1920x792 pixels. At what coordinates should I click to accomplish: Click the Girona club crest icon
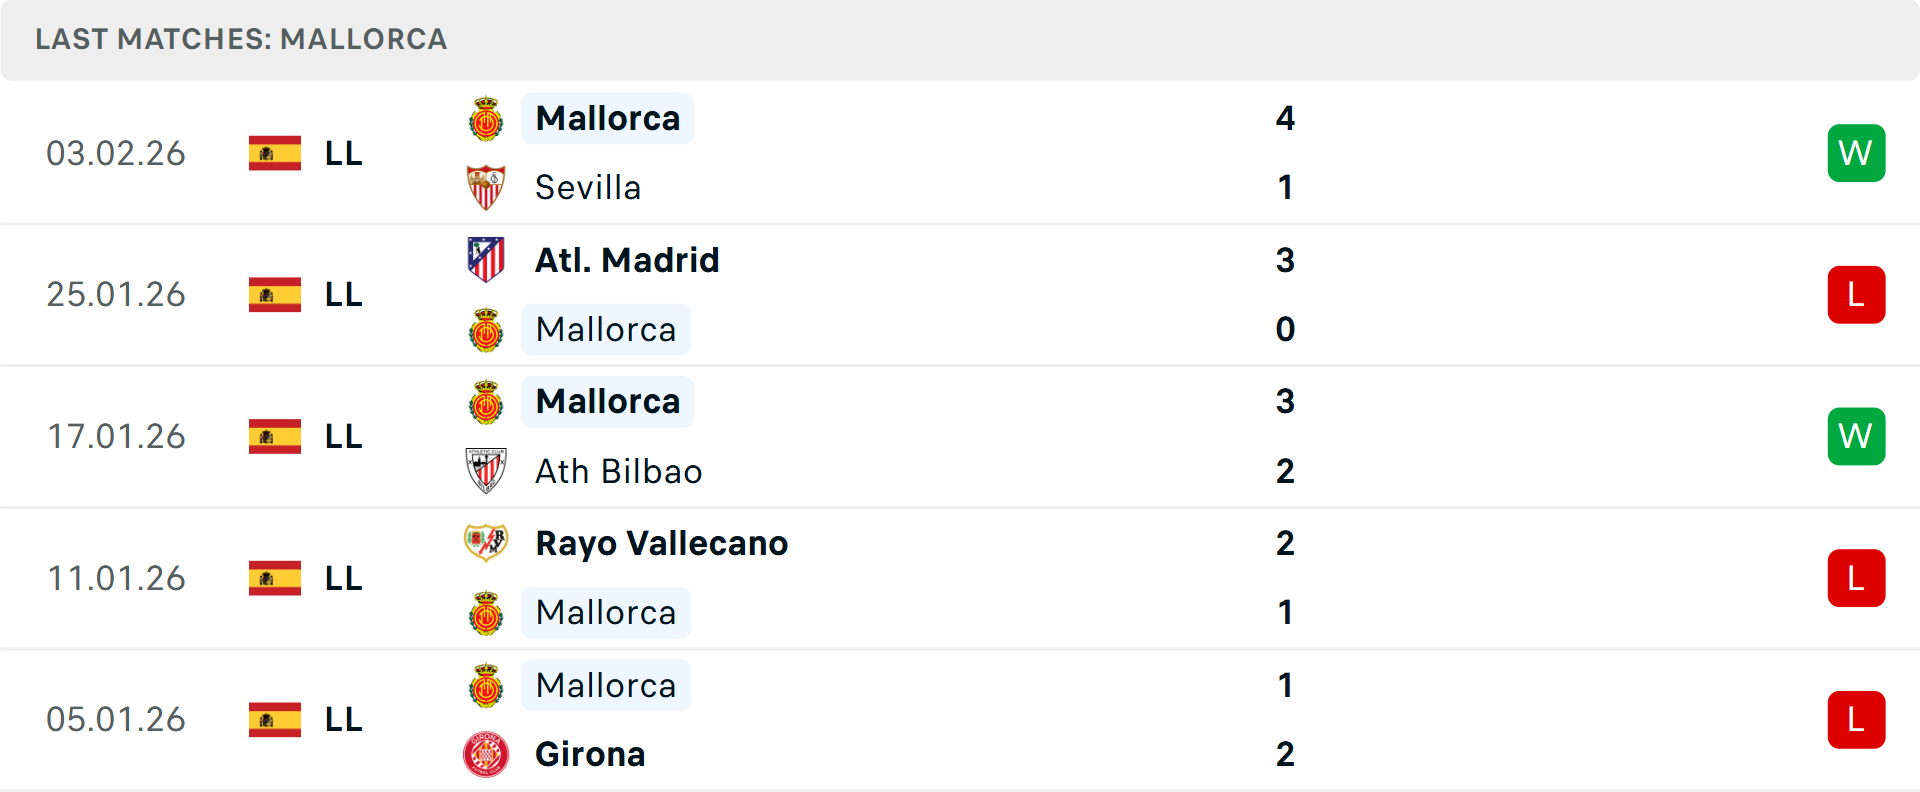coord(486,754)
